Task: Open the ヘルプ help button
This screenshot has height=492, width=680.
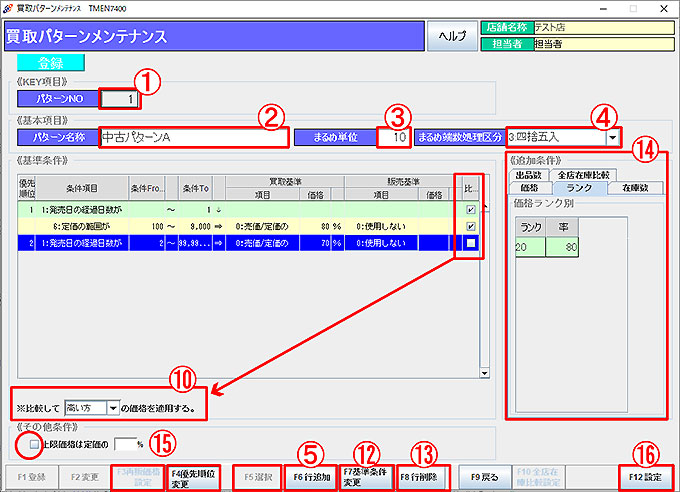Action: [x=452, y=36]
